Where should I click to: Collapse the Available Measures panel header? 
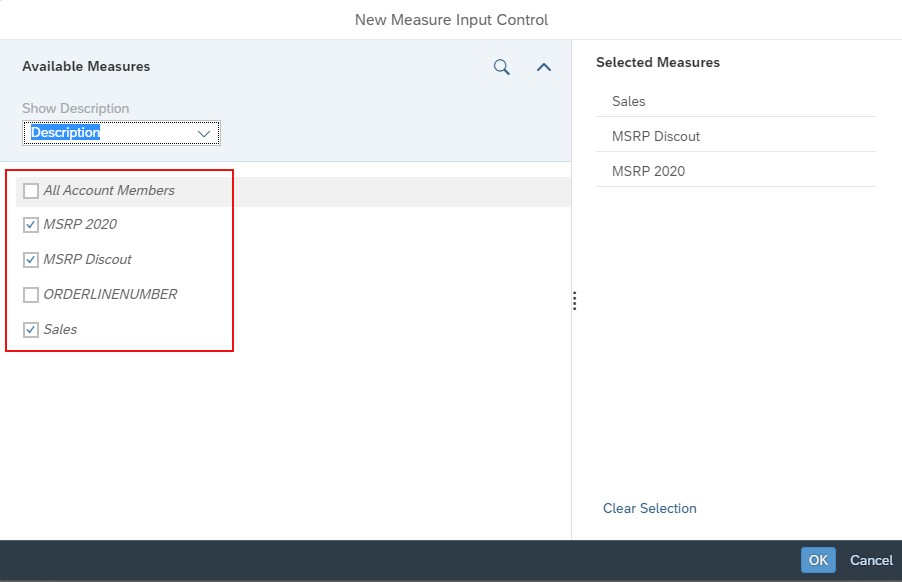pos(543,67)
